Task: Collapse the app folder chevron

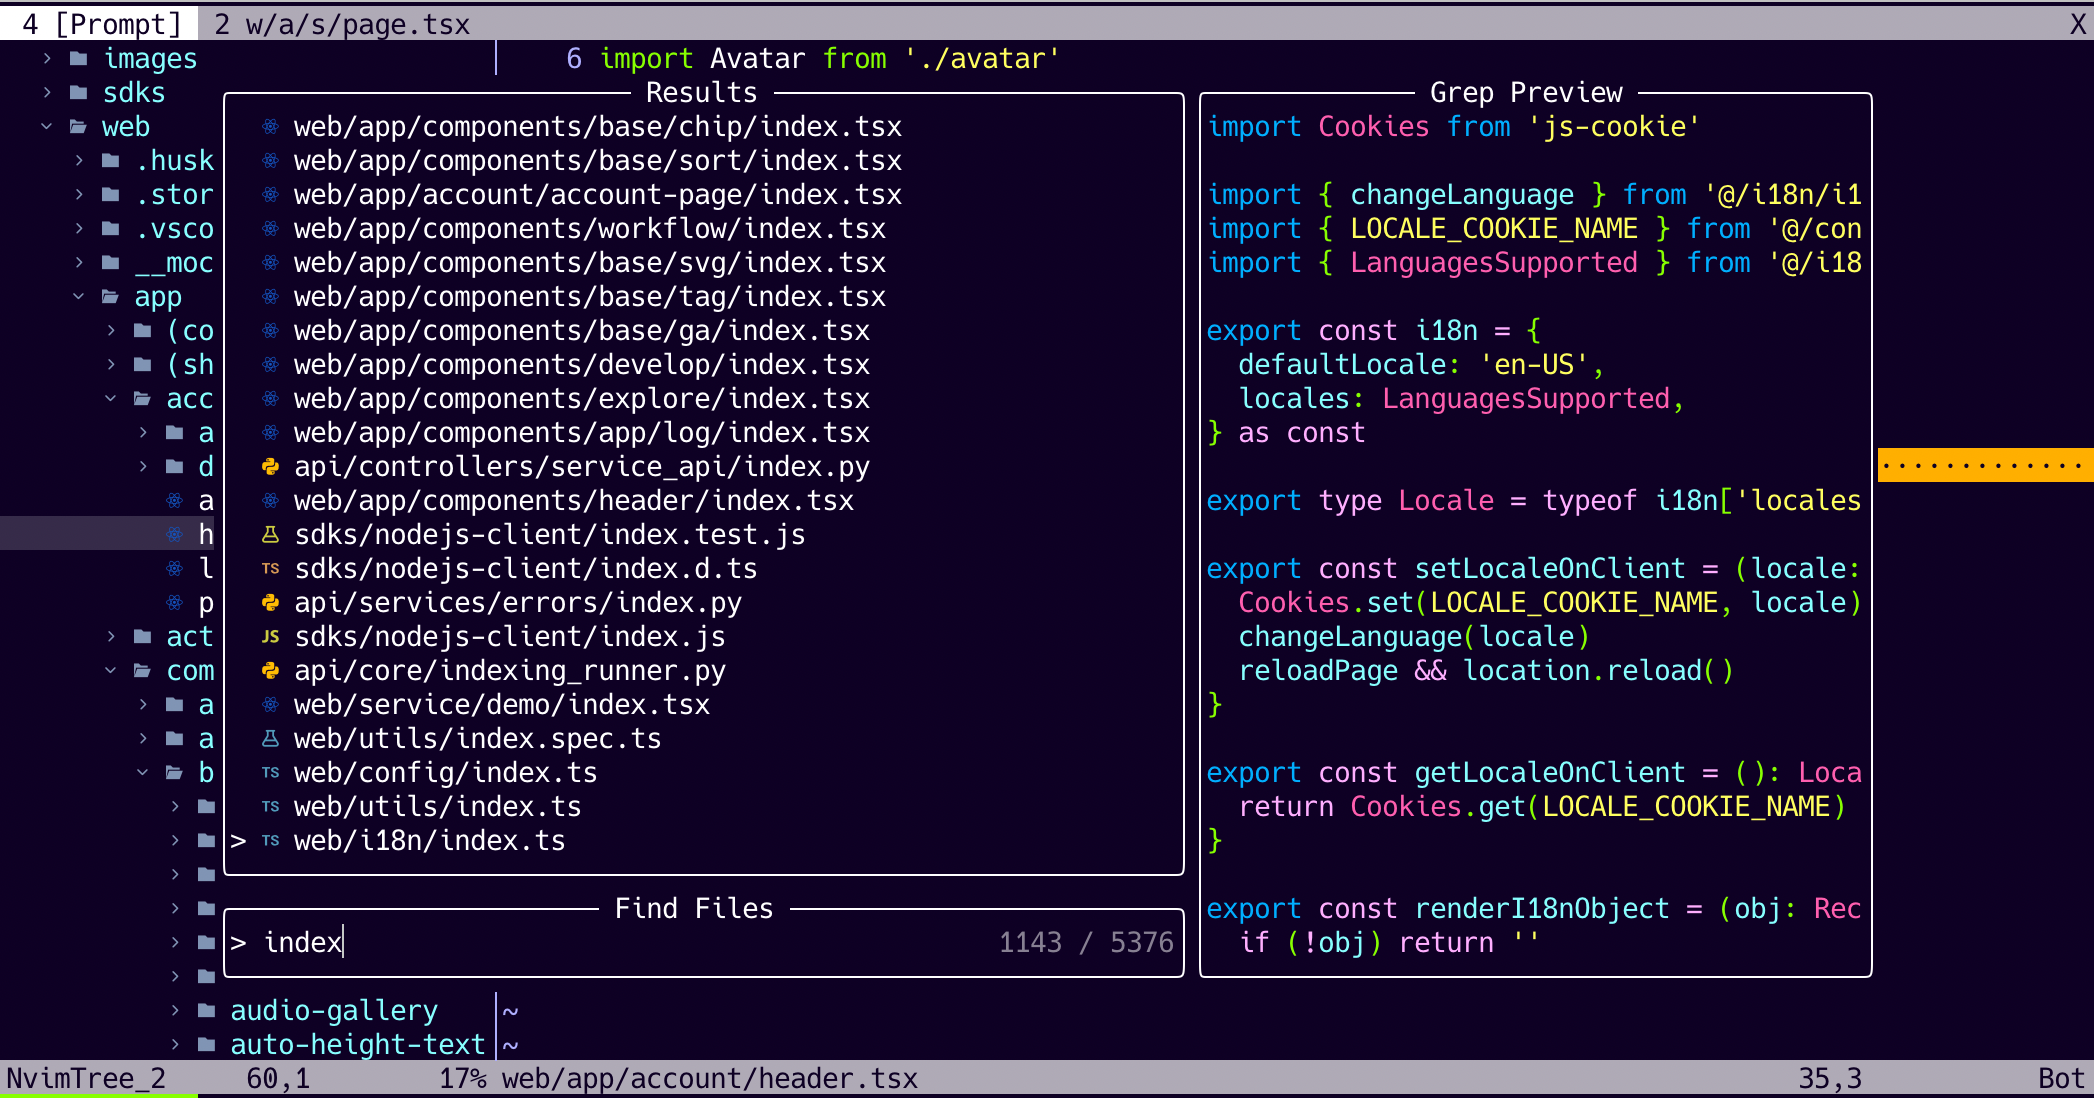Action: pyautogui.click(x=79, y=297)
